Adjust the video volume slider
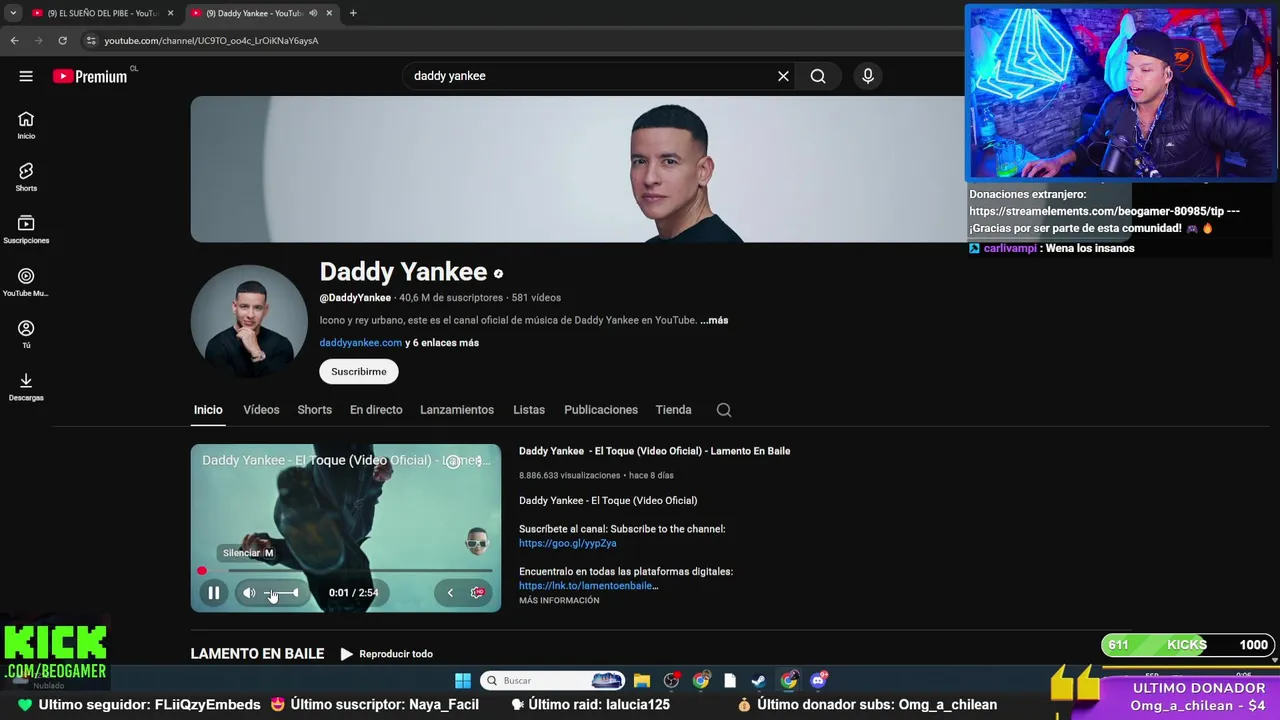This screenshot has height=720, width=1280. [281, 593]
